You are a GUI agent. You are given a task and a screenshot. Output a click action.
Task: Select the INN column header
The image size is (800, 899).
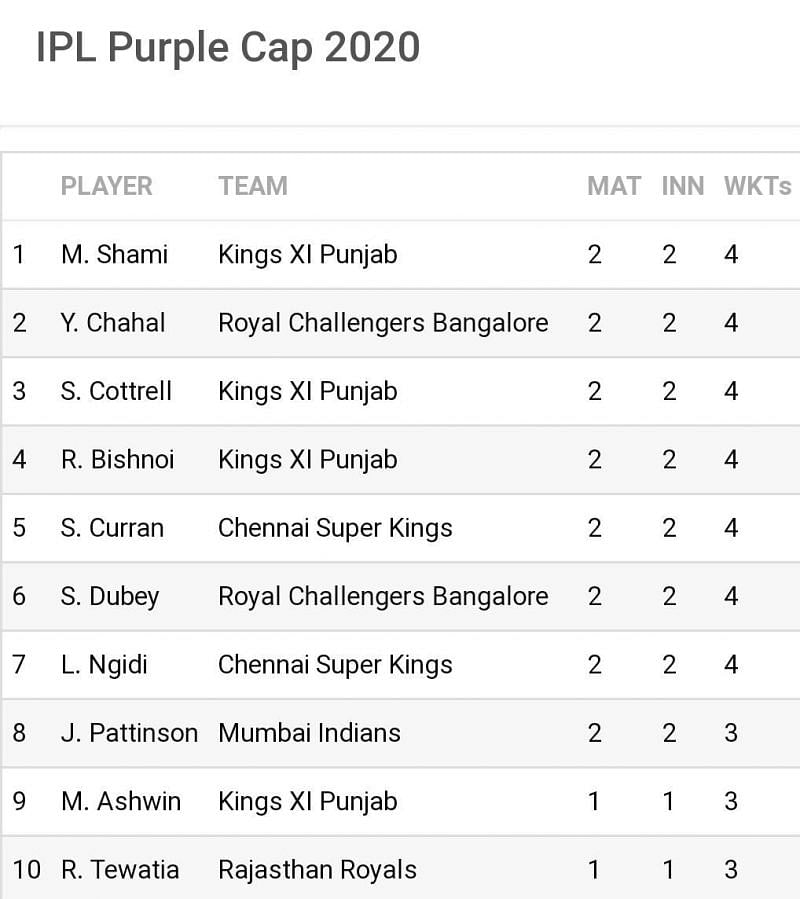(x=682, y=186)
